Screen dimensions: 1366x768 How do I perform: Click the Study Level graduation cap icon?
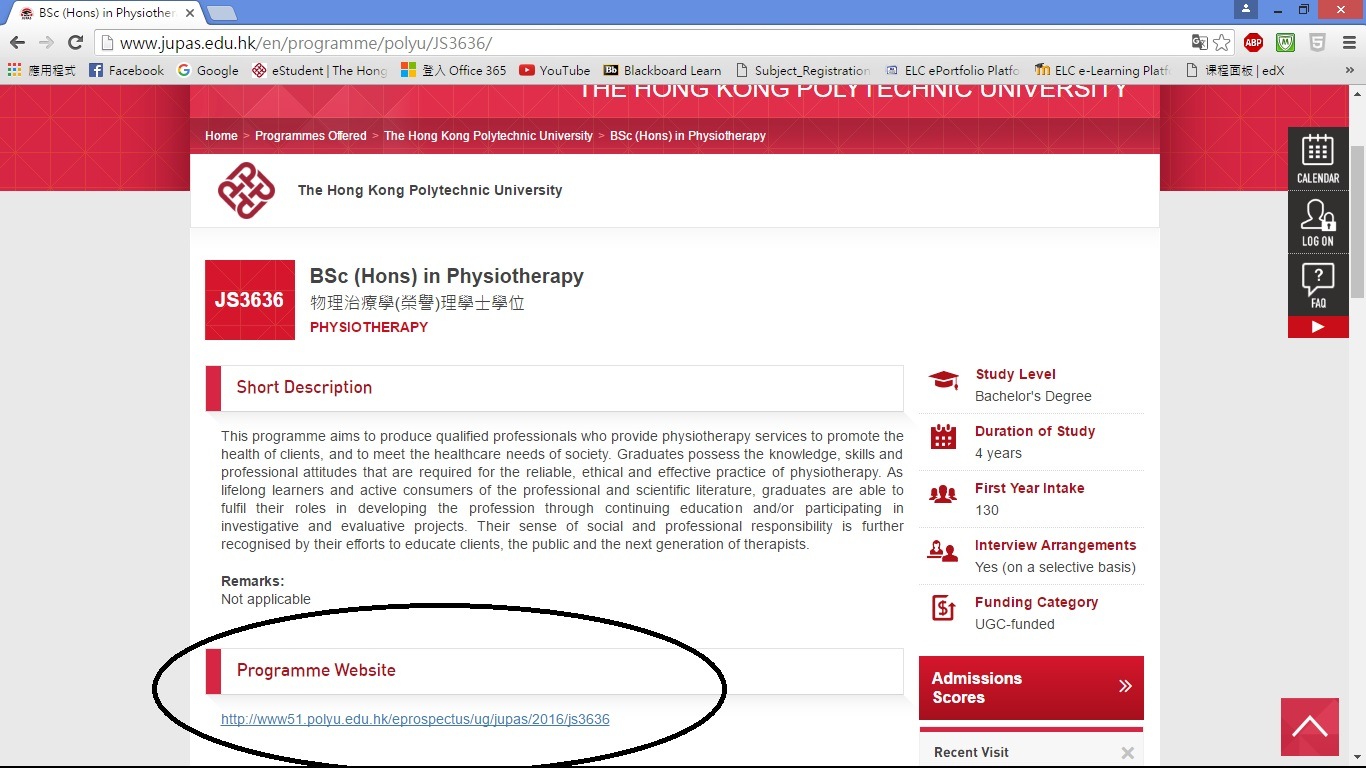click(x=943, y=380)
